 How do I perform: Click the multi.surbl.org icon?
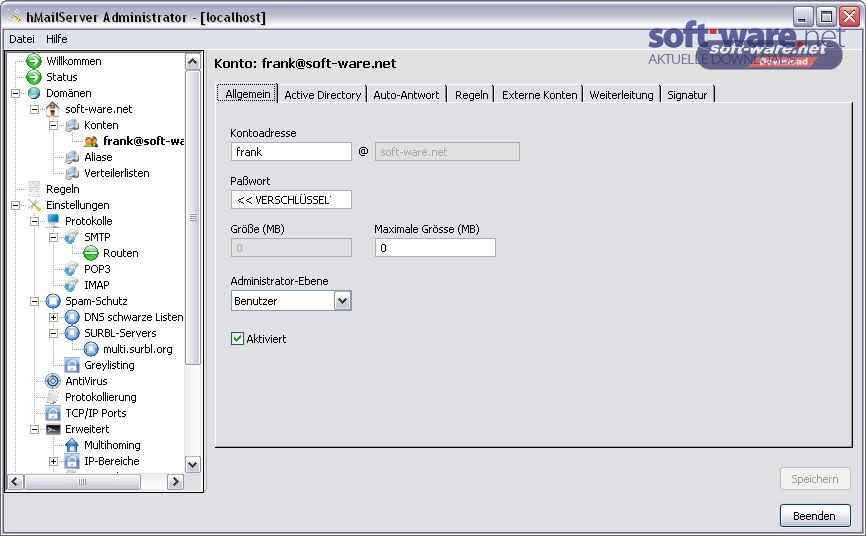coord(91,349)
